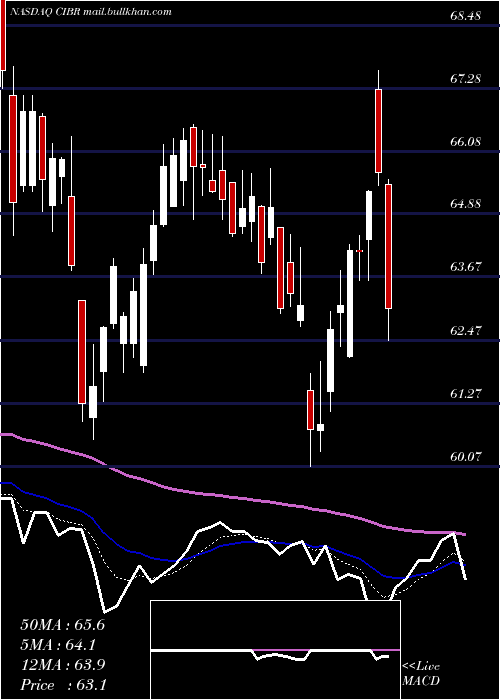The width and height of the screenshot is (500, 700).
Task: Select the 64.88 price axis label
Action: 465,204
